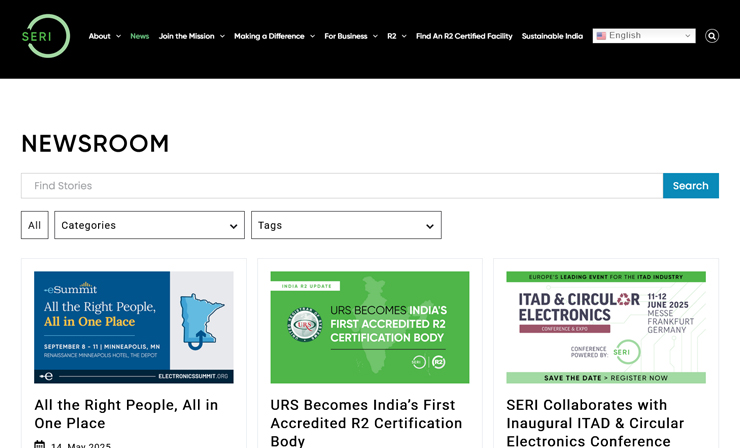Screen dimensions: 740x448
Task: Go to Find An R2 Certified Facility
Action: click(464, 36)
